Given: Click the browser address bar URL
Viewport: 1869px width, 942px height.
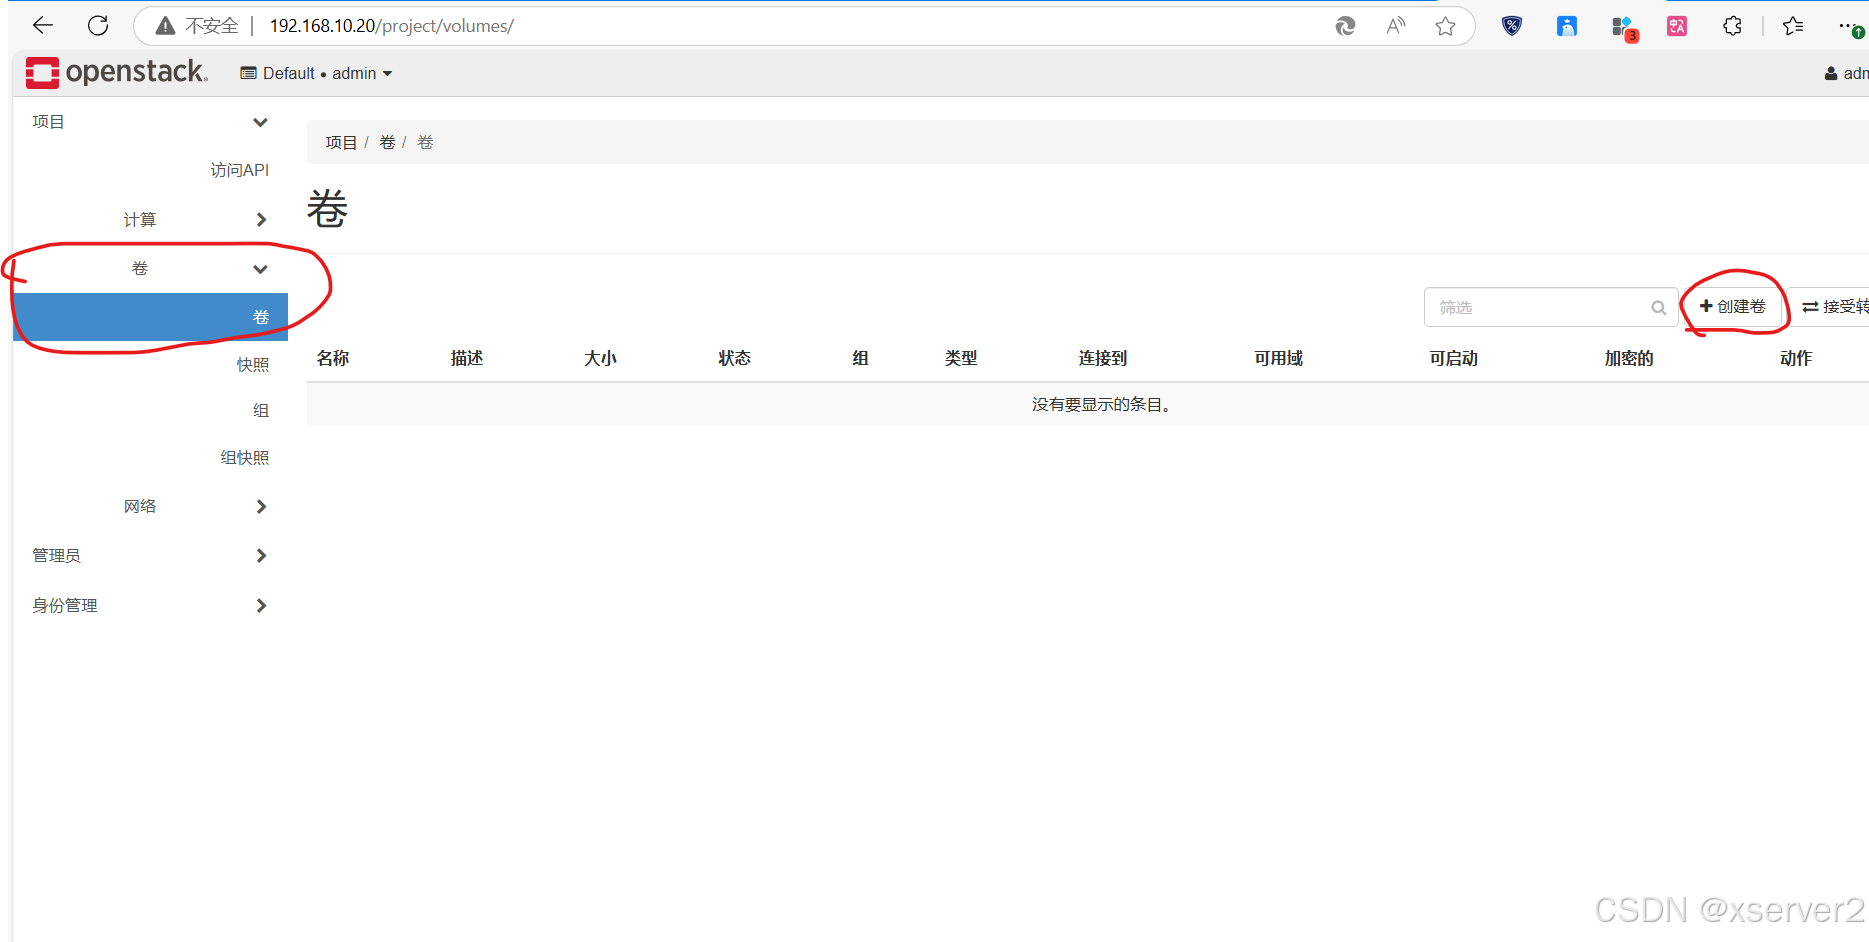Looking at the screenshot, I should (x=391, y=26).
